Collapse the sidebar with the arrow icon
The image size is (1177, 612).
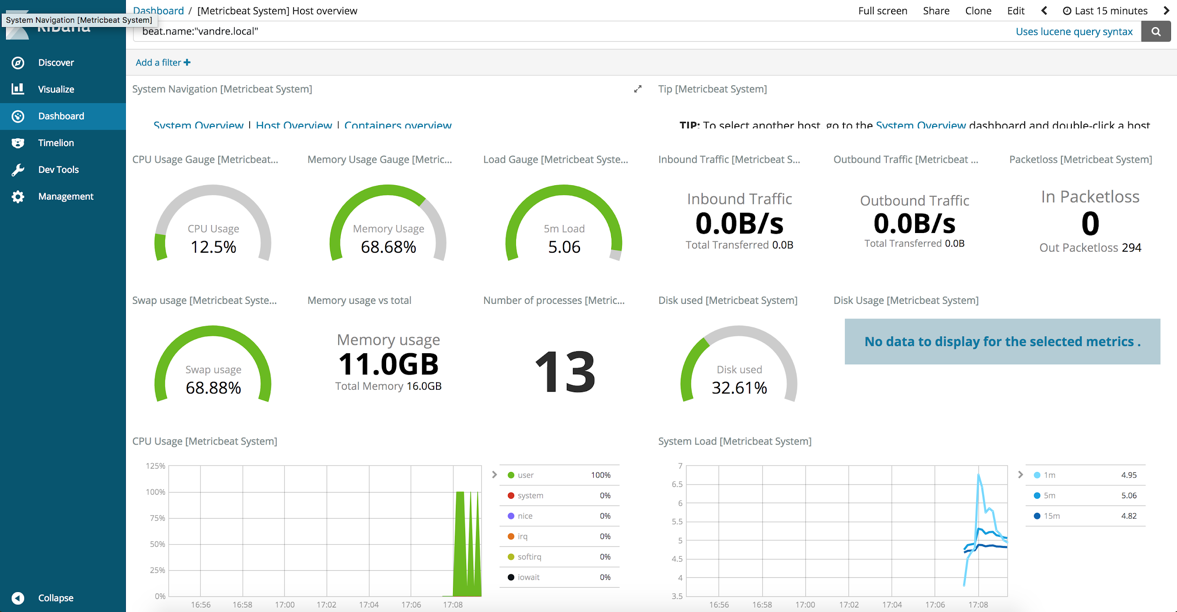click(18, 598)
